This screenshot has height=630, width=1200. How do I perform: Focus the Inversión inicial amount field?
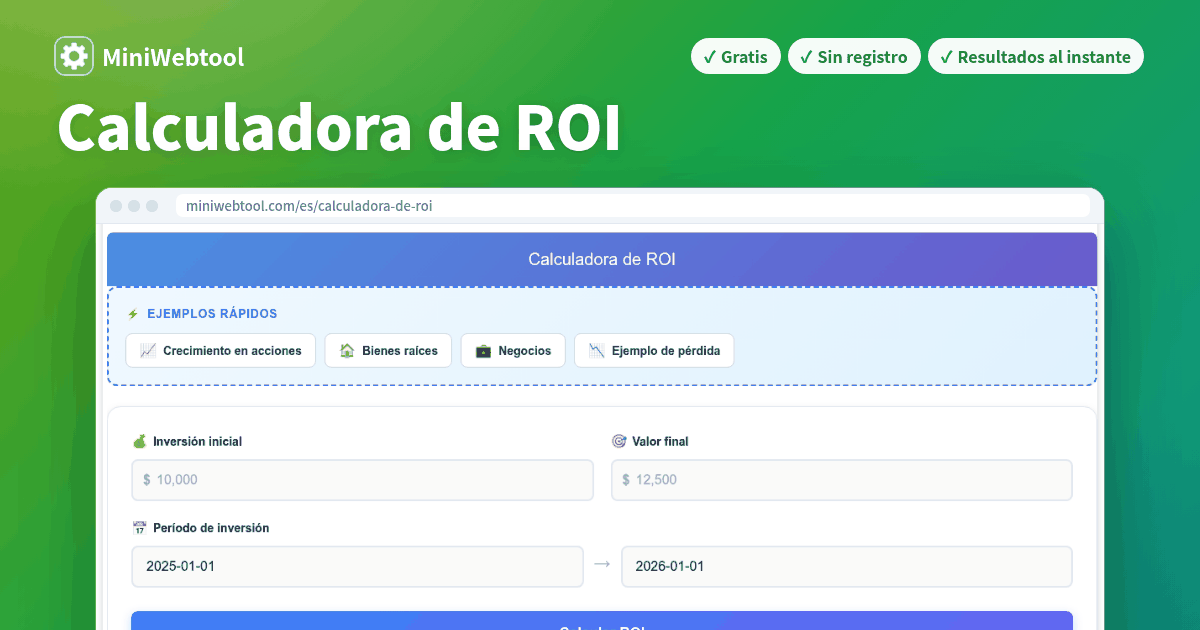(x=362, y=480)
